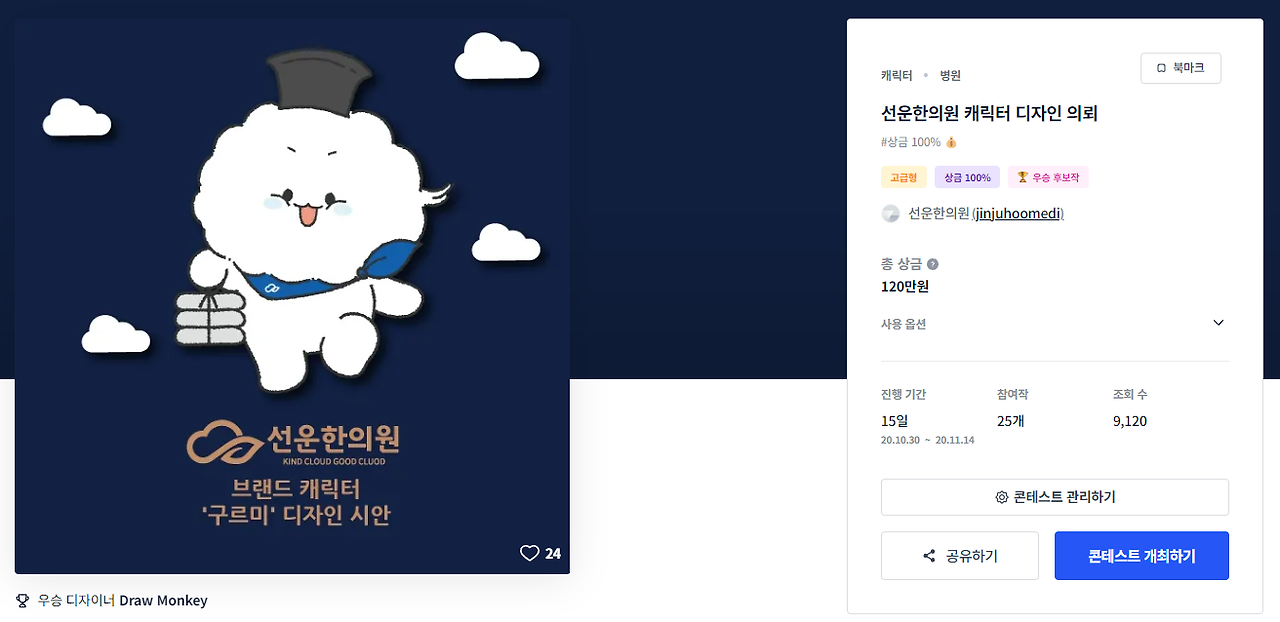Click the 콘테스트 개최하기 button
Viewport: 1280px width, 622px height.
click(x=1142, y=556)
